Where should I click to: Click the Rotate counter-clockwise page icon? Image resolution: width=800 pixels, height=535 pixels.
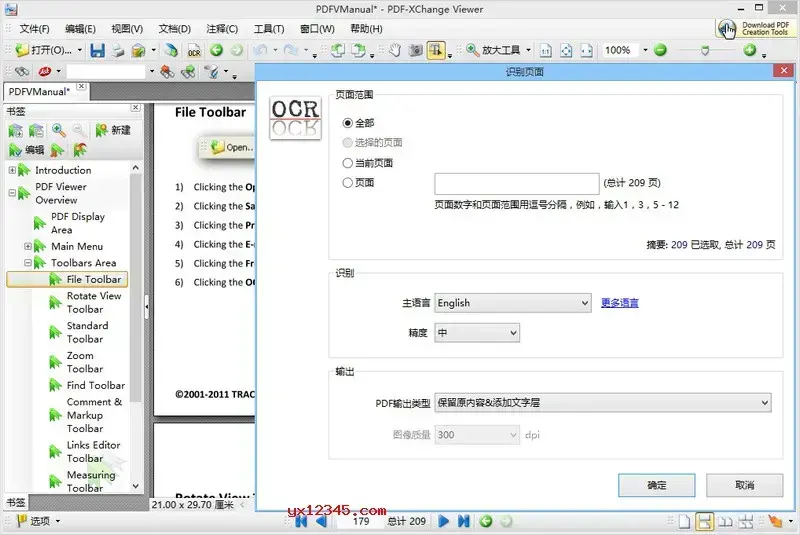[337, 50]
